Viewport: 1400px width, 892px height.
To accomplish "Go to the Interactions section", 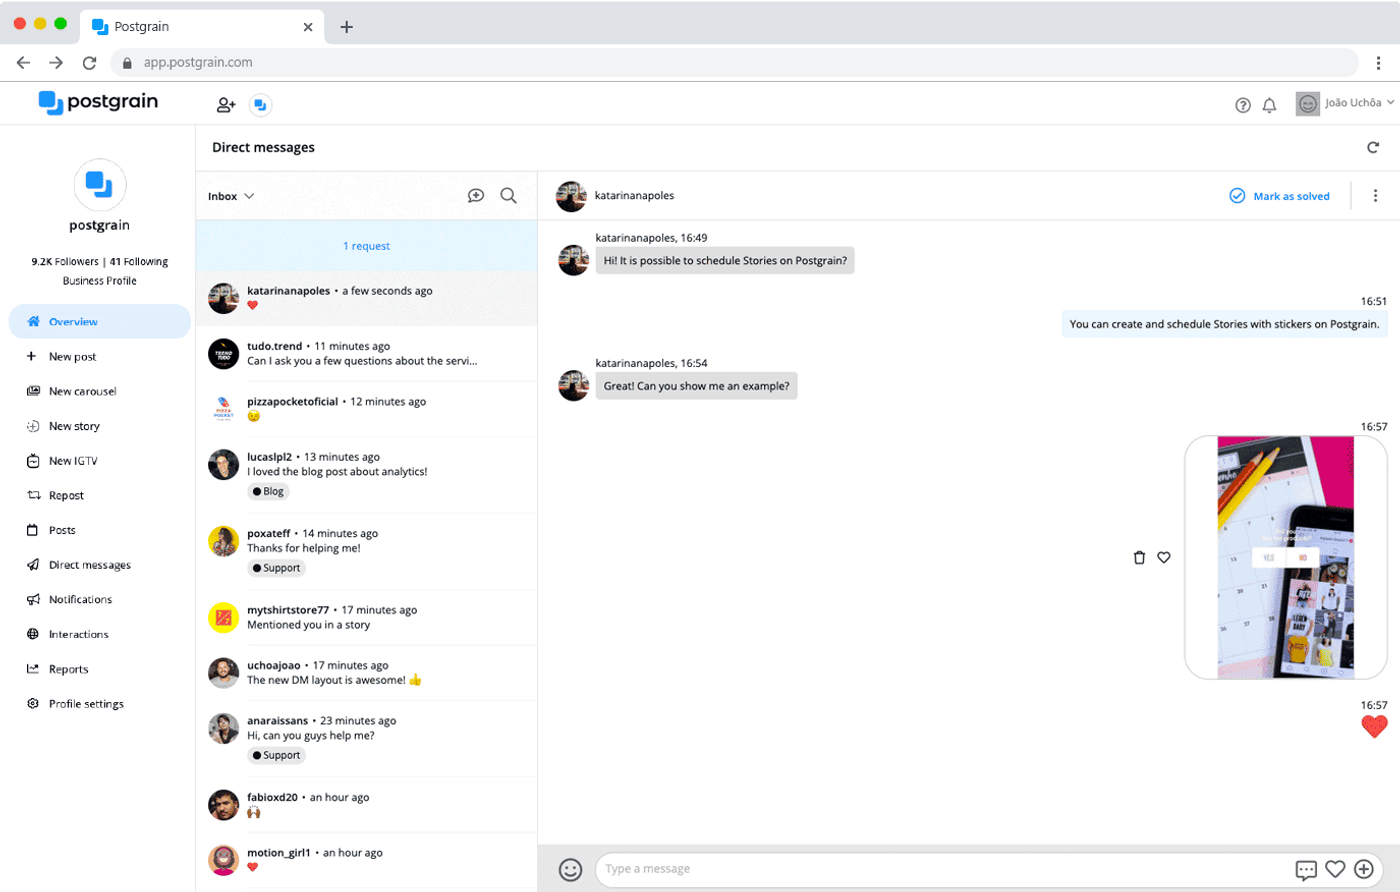I will coord(78,633).
